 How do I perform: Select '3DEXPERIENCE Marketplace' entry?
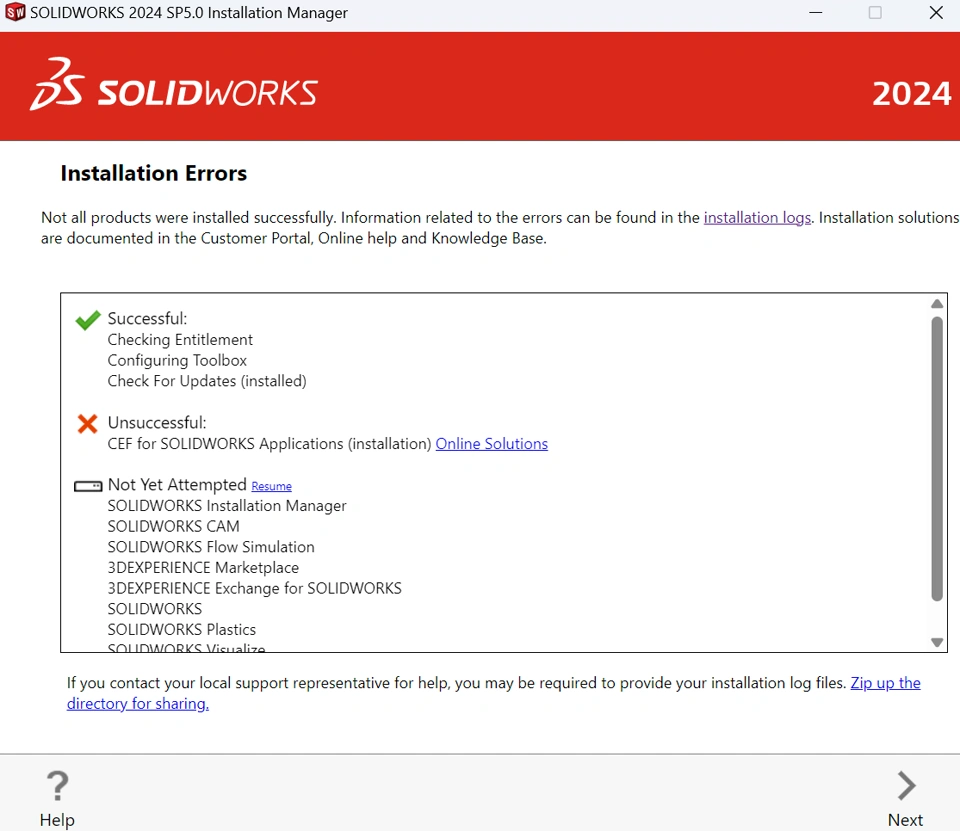coord(203,568)
